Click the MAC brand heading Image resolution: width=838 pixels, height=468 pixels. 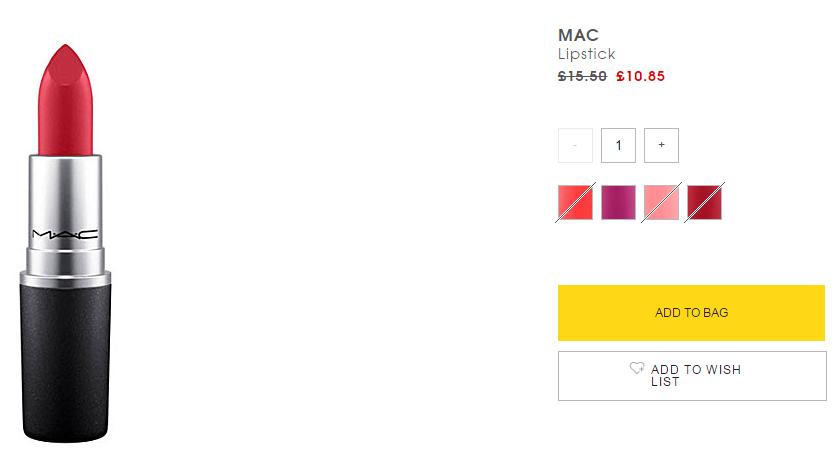pos(578,36)
